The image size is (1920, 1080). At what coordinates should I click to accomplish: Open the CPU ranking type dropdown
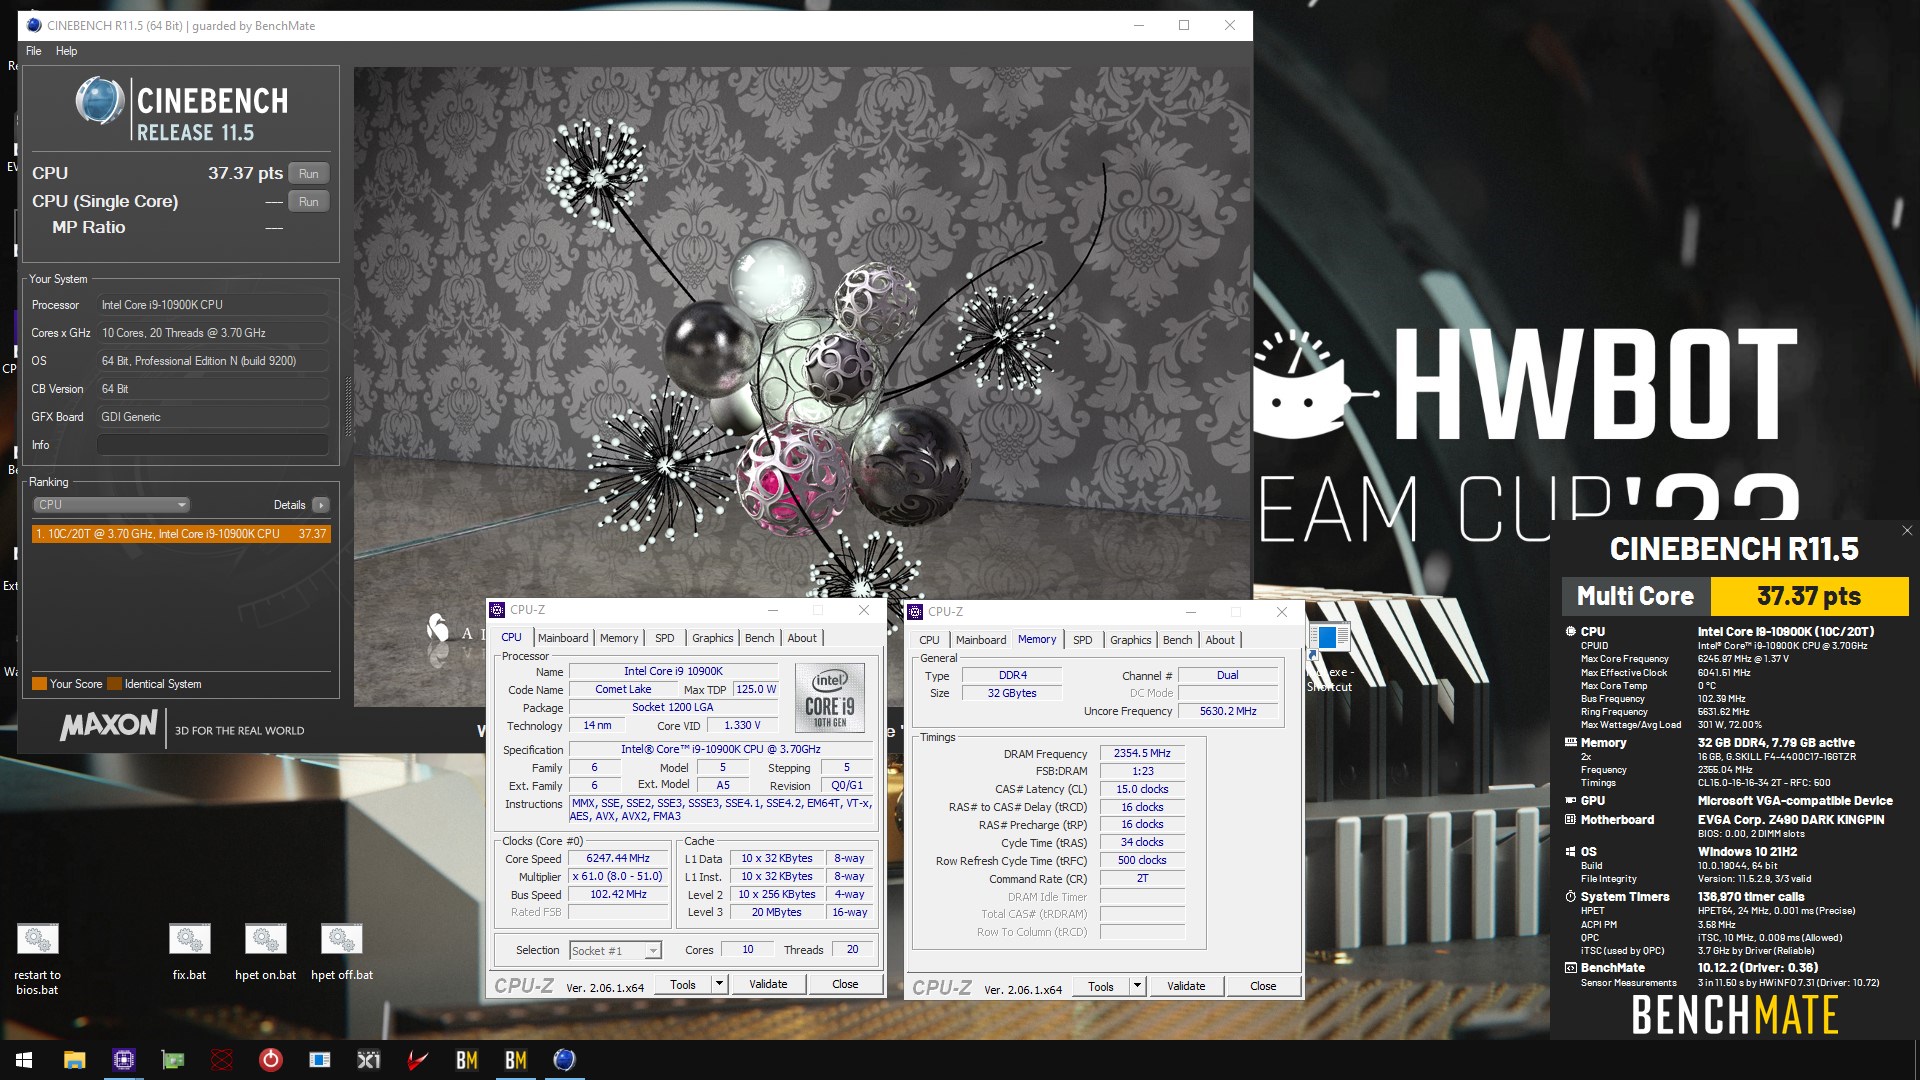tap(111, 505)
